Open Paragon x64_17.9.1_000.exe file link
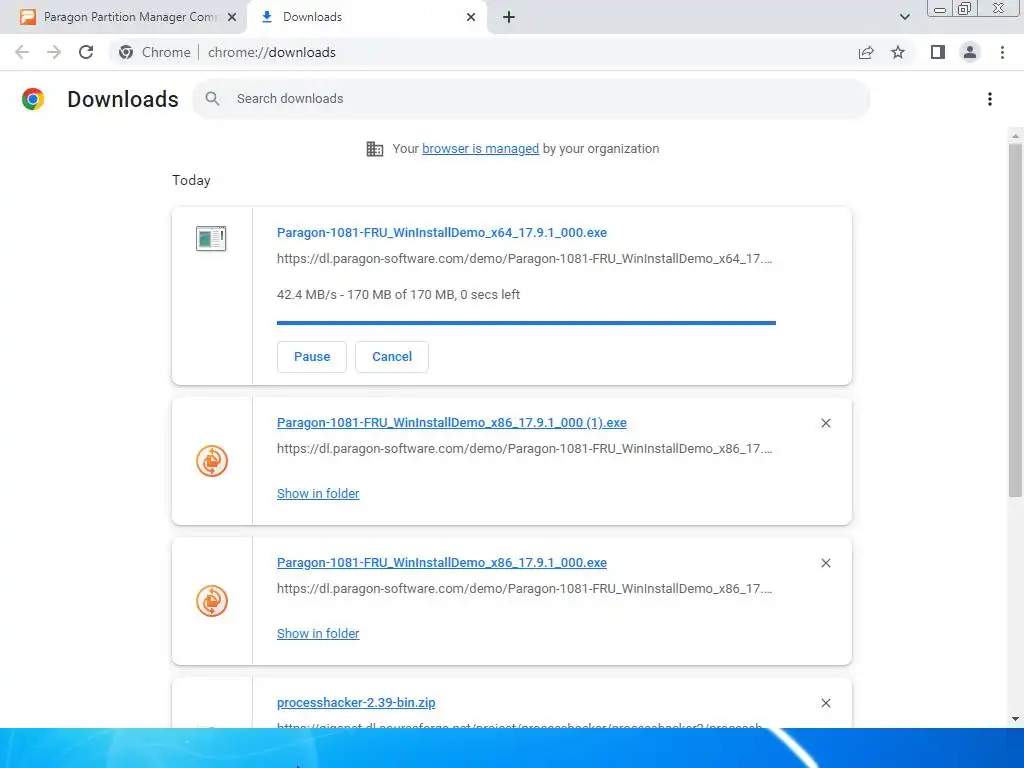Viewport: 1024px width, 768px height. [441, 232]
